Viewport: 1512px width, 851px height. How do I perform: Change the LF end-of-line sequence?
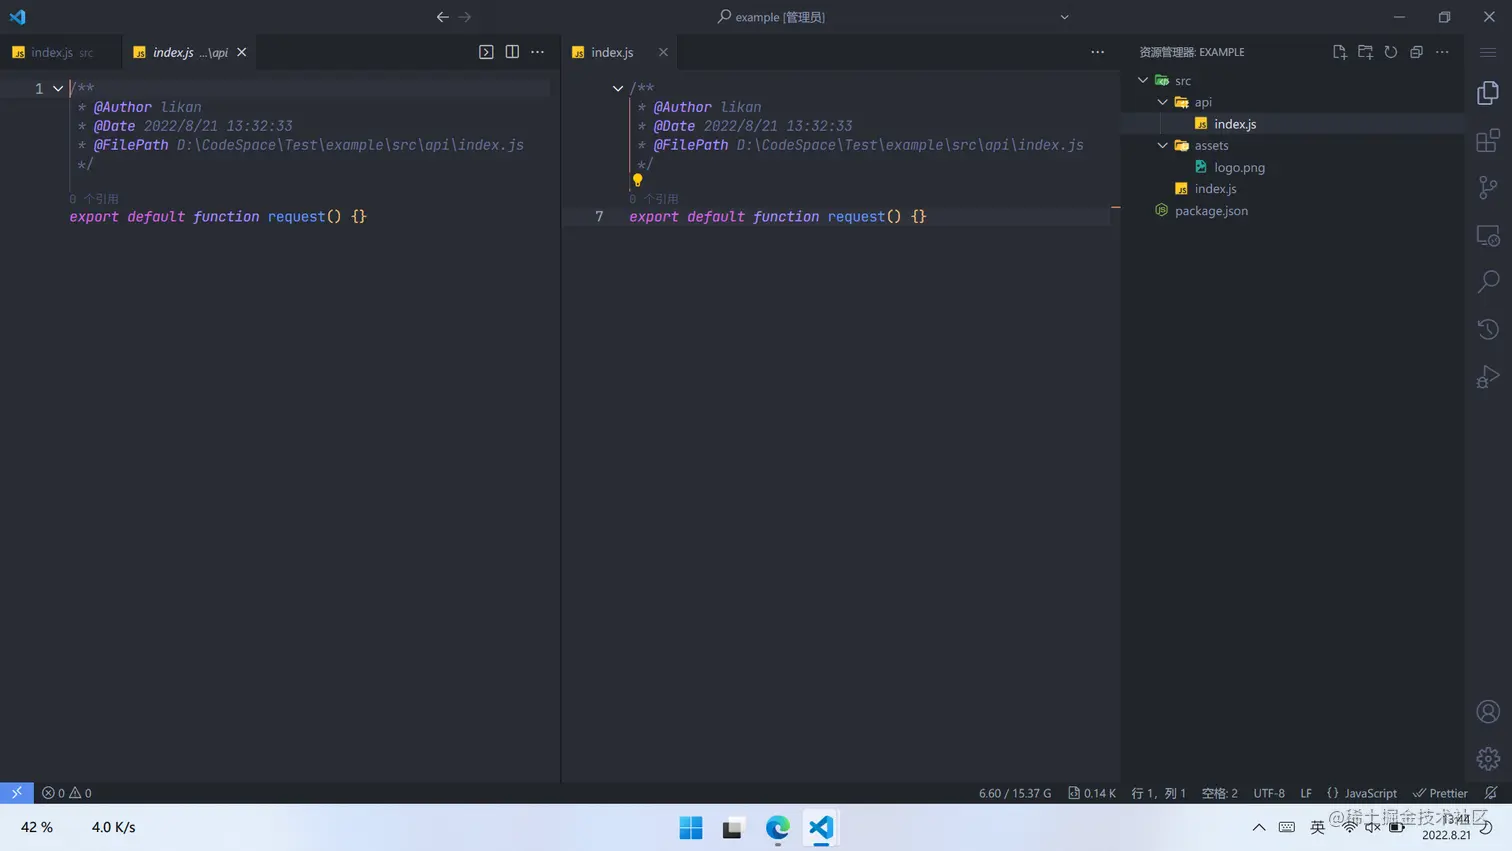1306,793
